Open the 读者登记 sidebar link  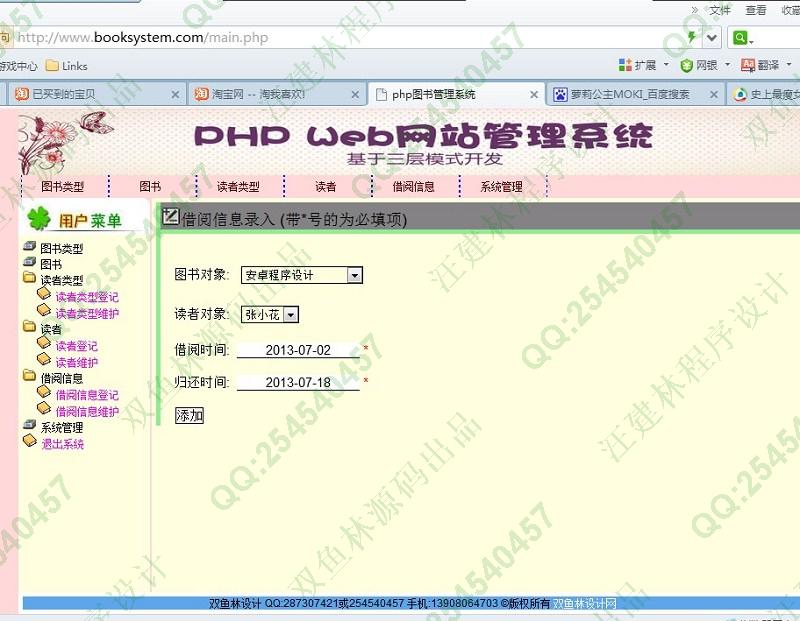77,346
